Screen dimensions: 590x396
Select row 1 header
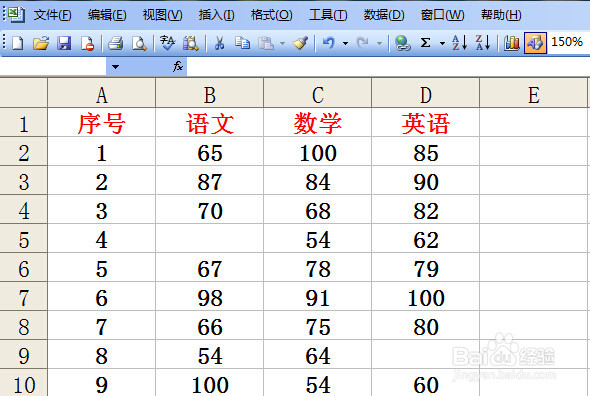click(x=23, y=123)
